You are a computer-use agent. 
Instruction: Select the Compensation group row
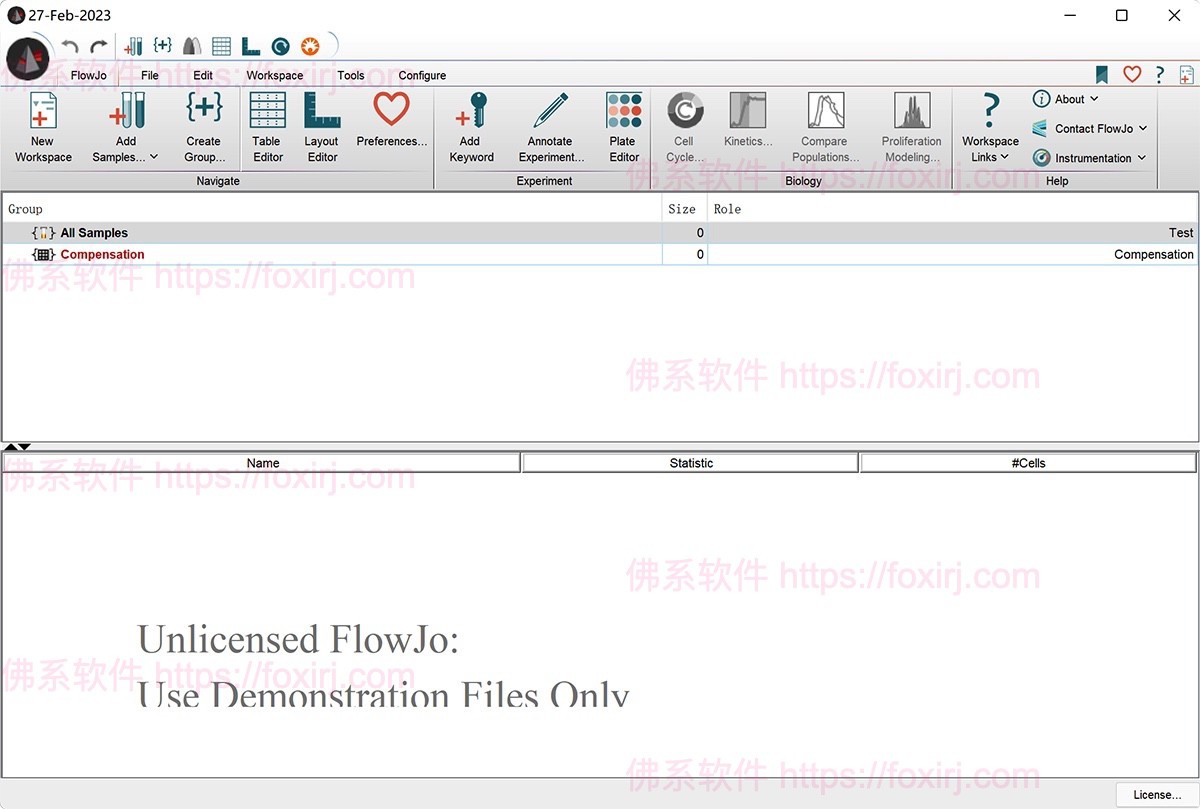point(102,254)
